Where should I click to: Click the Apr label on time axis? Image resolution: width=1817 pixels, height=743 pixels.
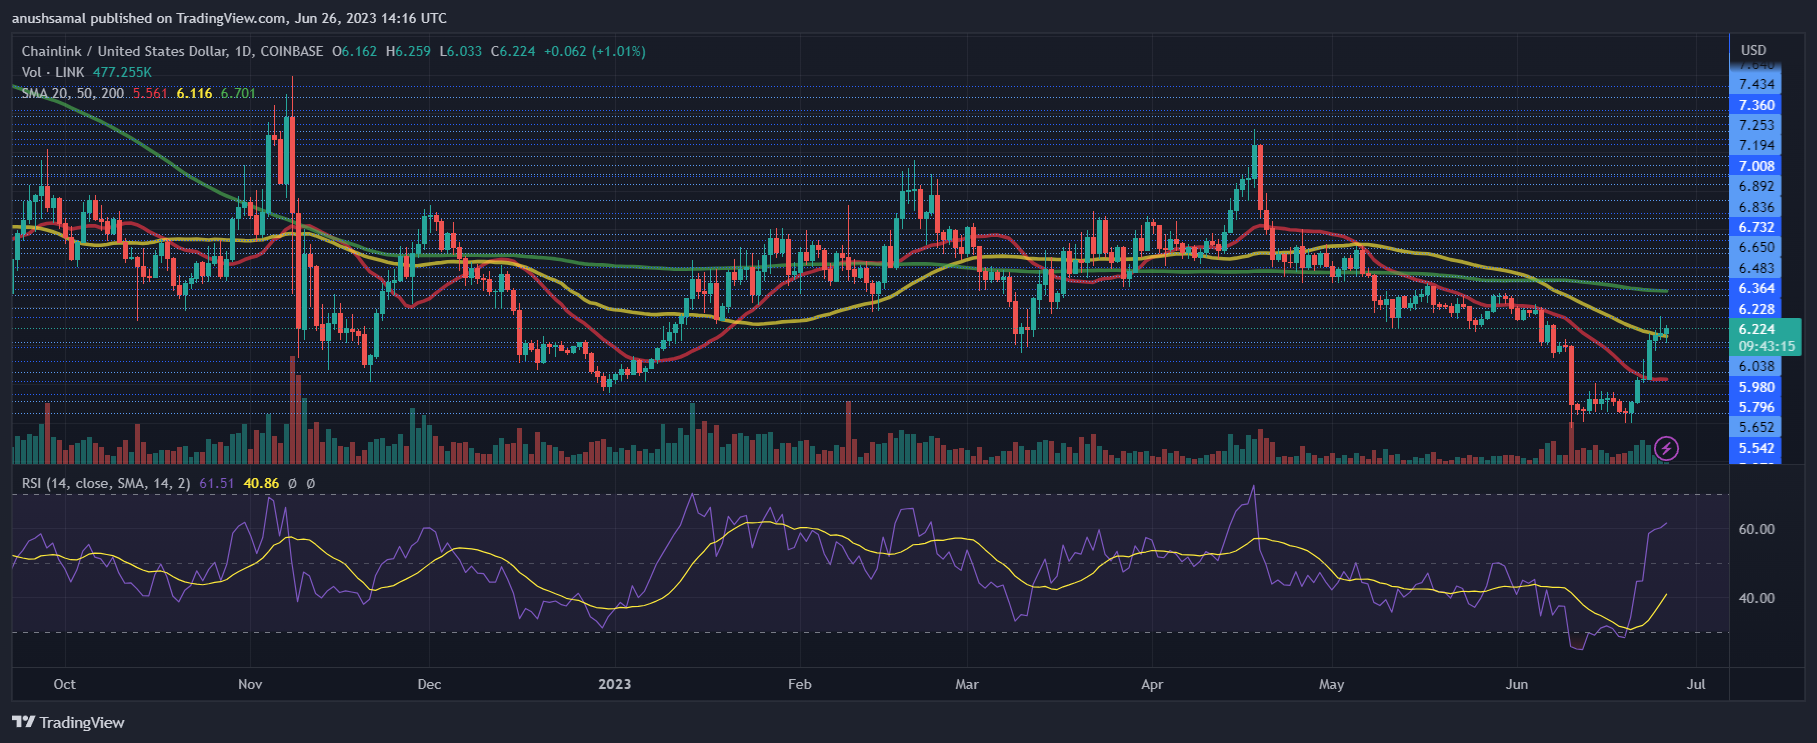[x=1152, y=684]
